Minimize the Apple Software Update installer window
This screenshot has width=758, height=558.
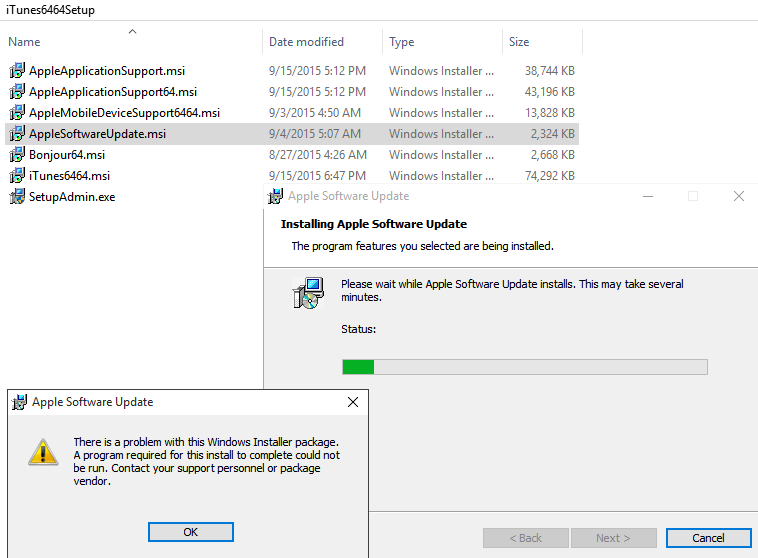pos(648,196)
